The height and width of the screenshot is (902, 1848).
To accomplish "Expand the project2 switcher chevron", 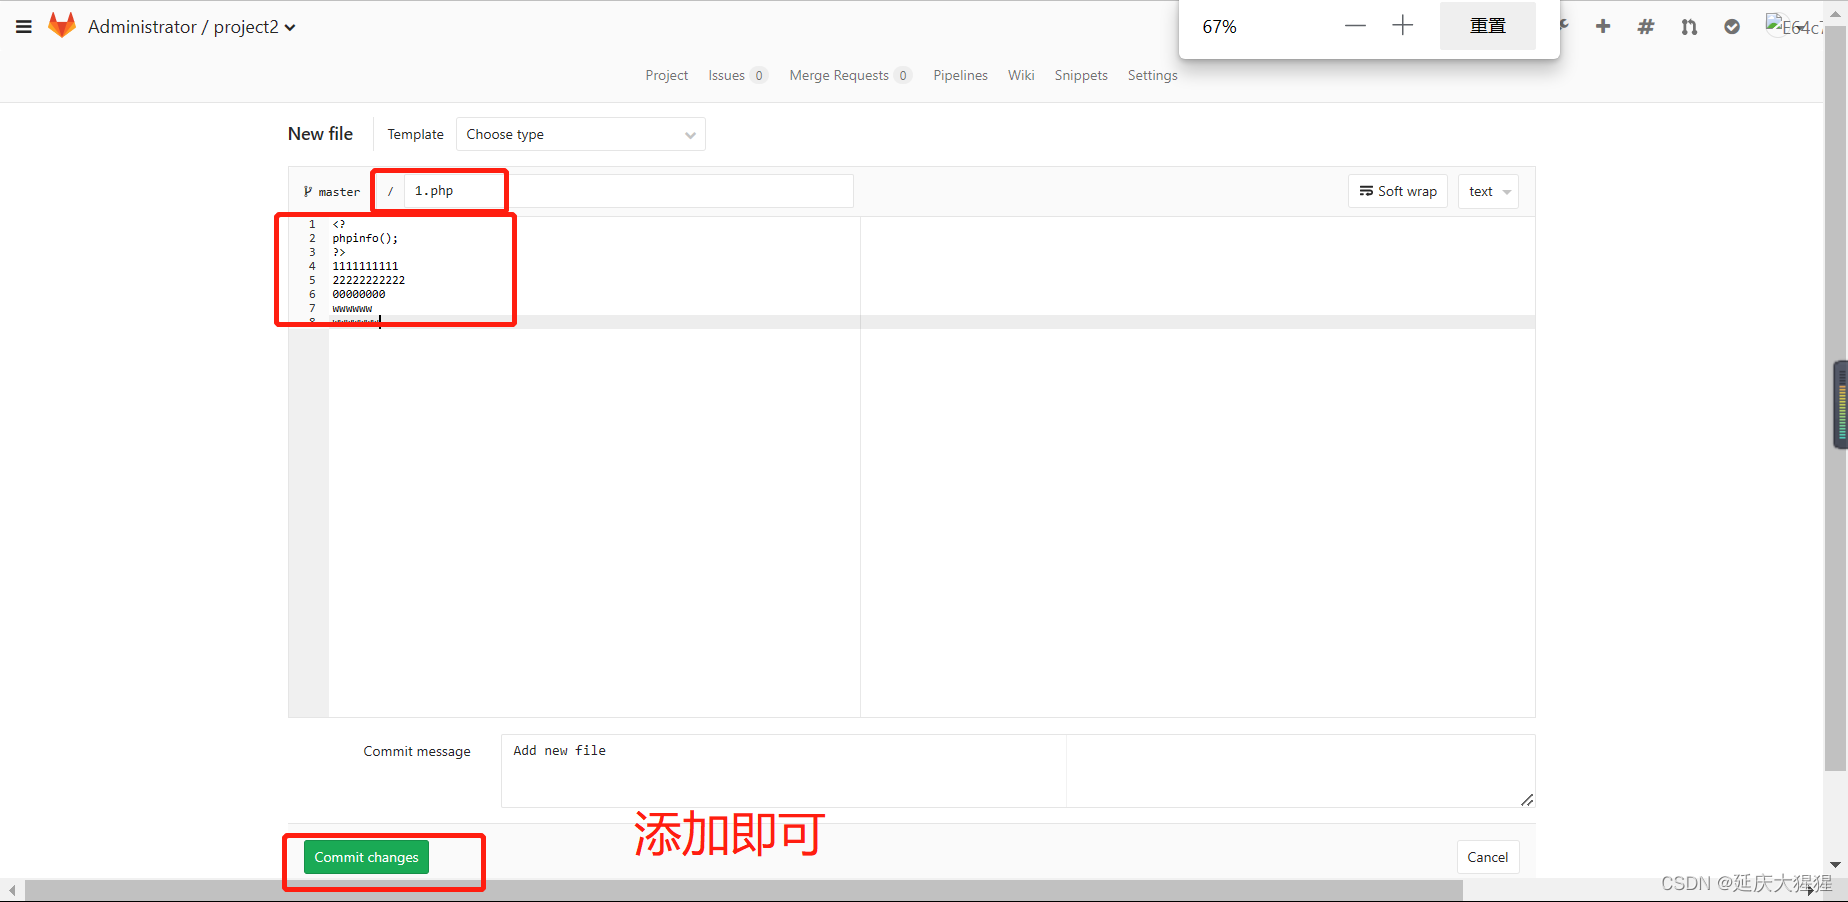I will (290, 27).
